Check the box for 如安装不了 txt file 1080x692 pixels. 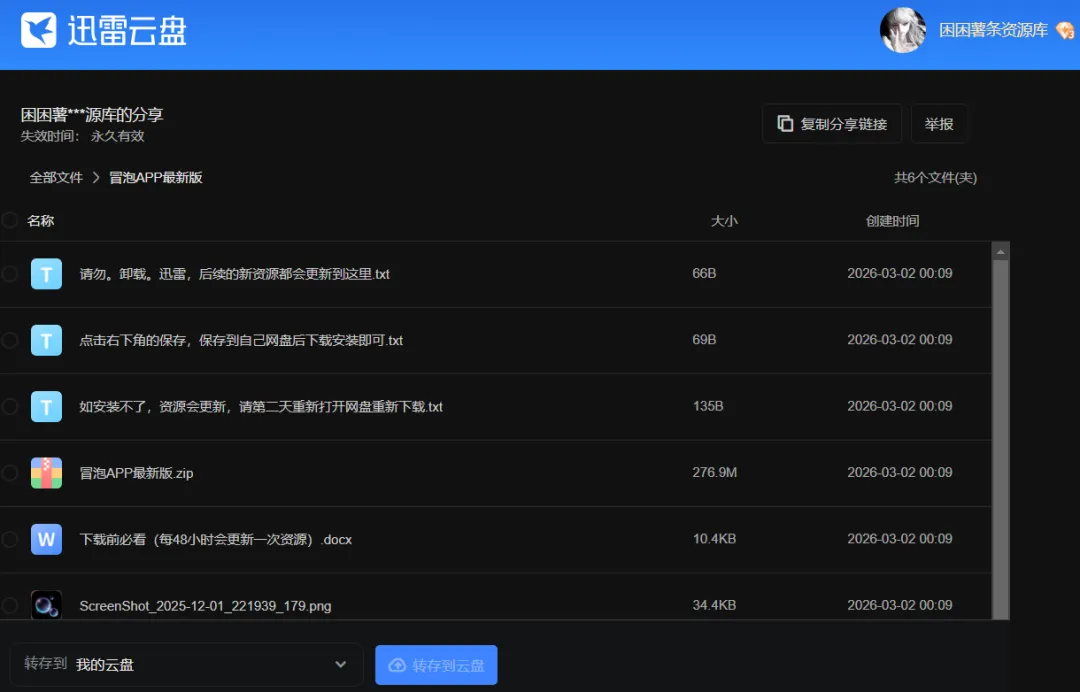coord(10,406)
